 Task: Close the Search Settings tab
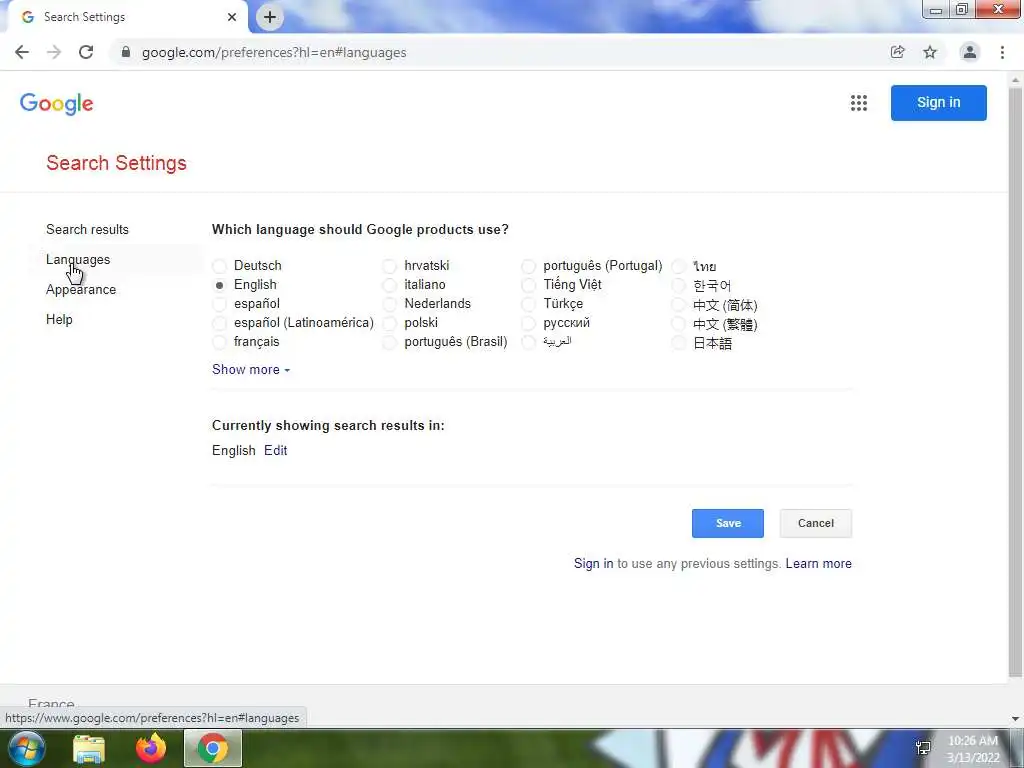232,17
